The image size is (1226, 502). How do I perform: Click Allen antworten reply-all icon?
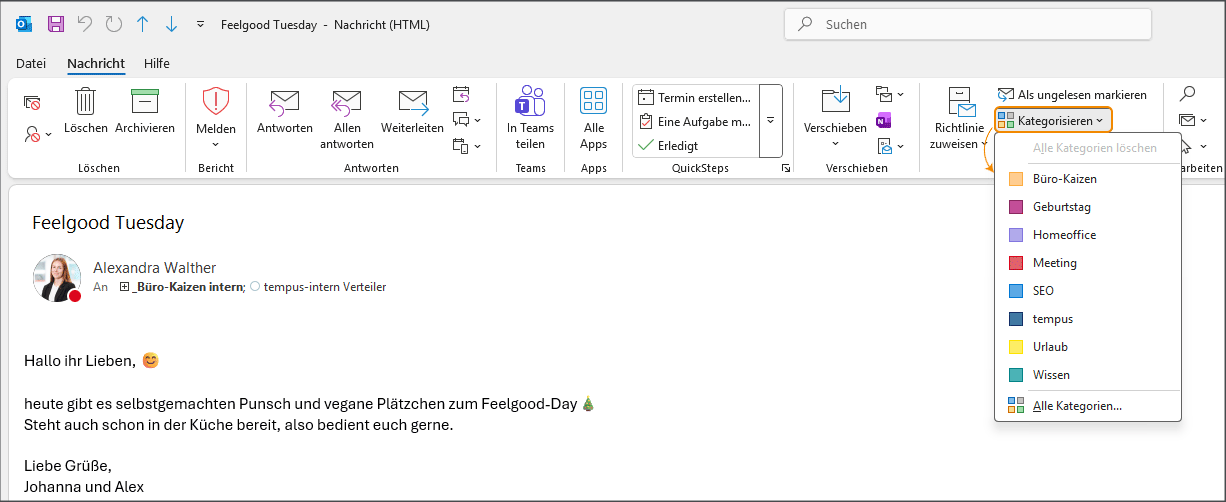(x=346, y=103)
